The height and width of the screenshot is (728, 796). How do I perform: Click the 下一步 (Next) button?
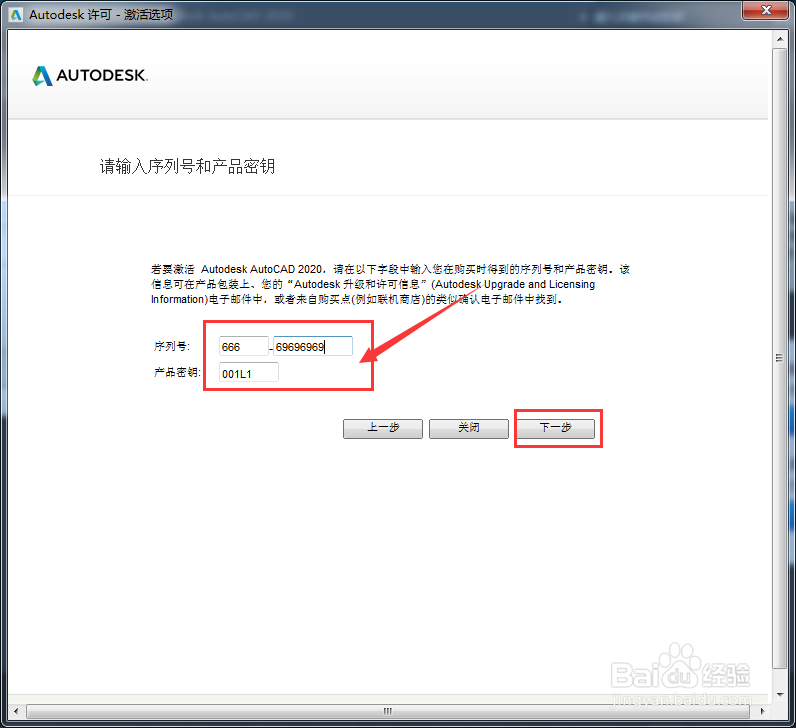click(x=555, y=428)
